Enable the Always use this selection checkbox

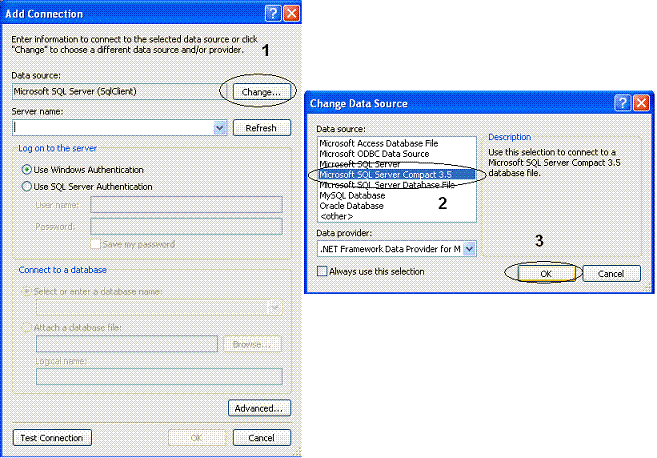pyautogui.click(x=322, y=271)
